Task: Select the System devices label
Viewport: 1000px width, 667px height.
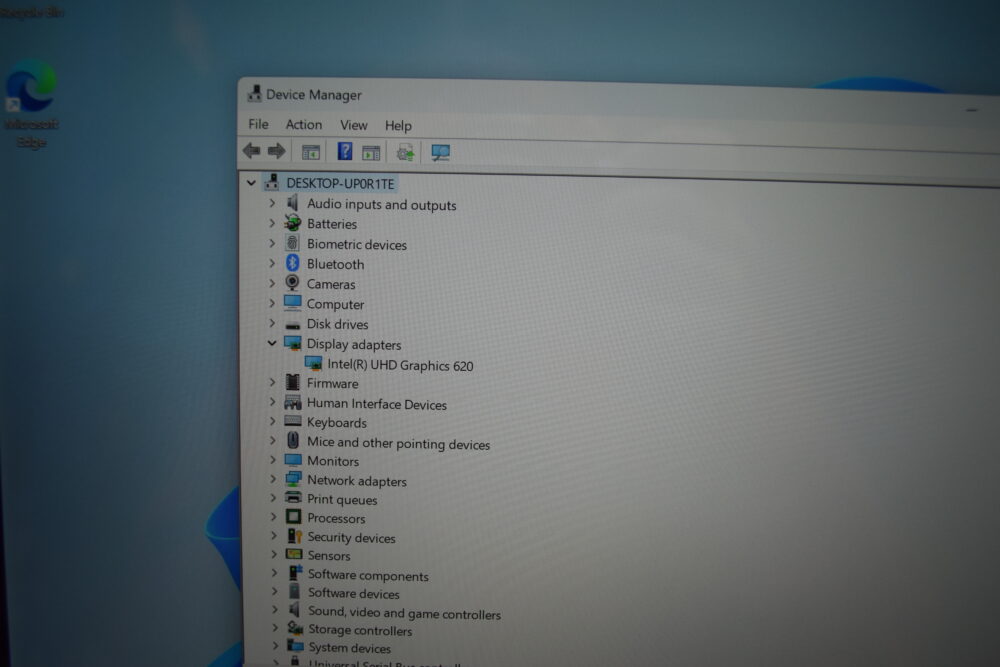Action: 349,648
